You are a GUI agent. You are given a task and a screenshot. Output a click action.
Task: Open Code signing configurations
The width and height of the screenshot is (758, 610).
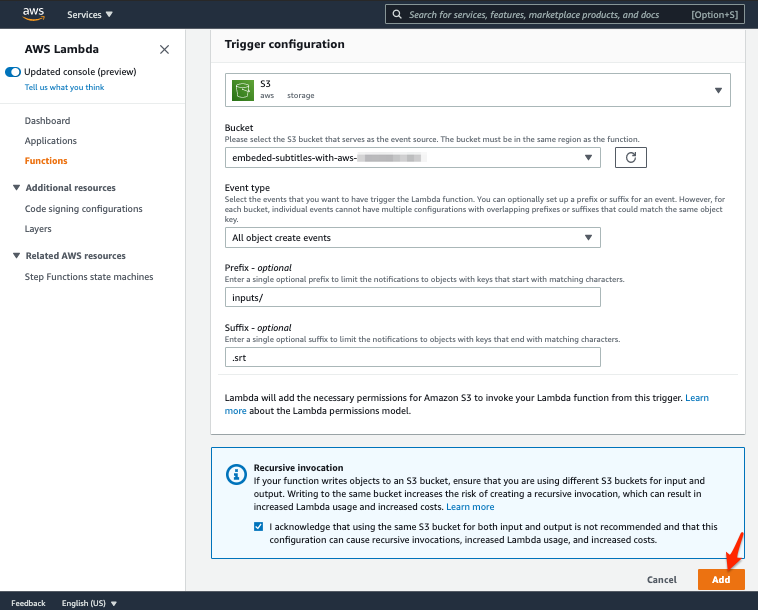pyautogui.click(x=84, y=209)
